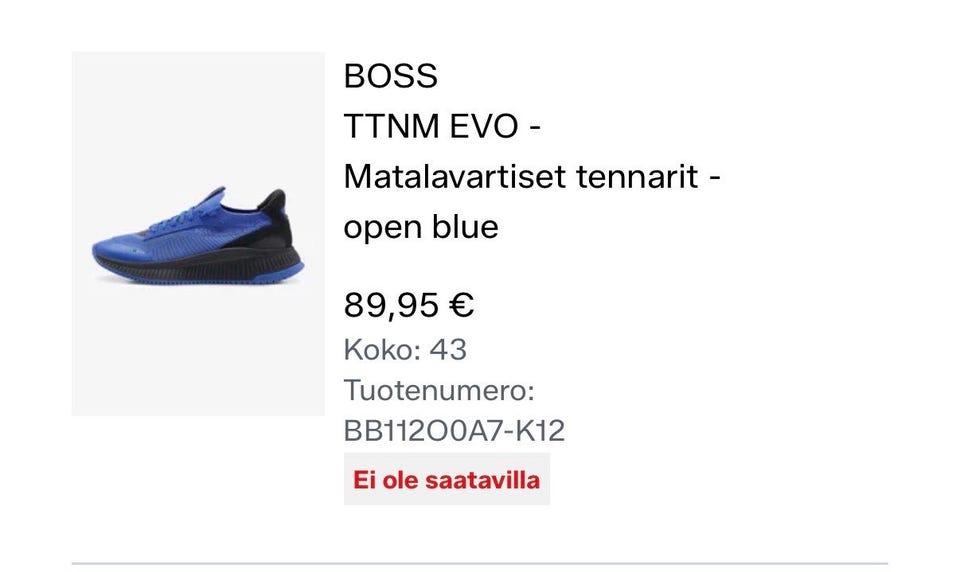Select the product number BB112O0A7-K12
Screen dimensions: 960x572
(x=454, y=430)
